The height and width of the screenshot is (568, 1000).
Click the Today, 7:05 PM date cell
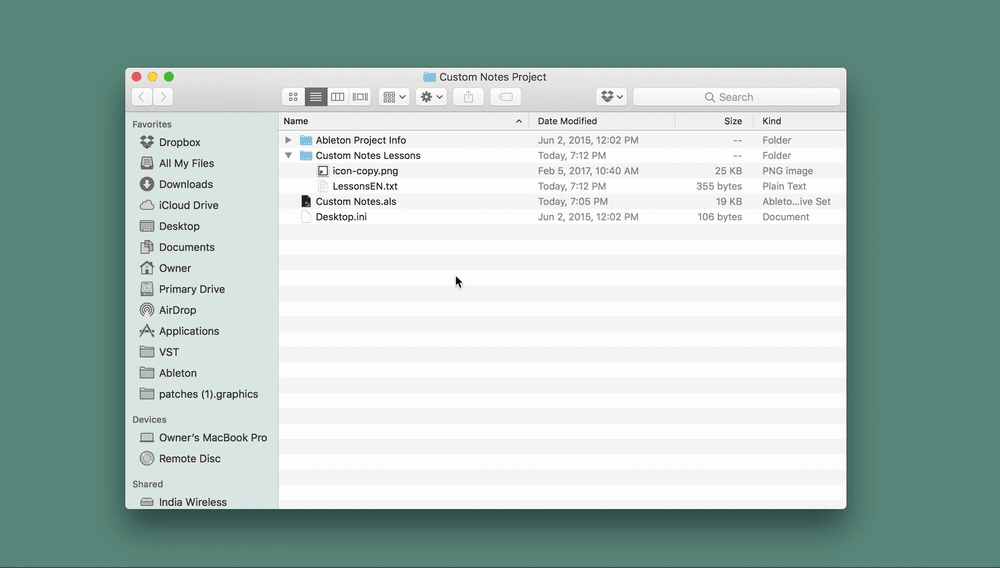click(573, 201)
